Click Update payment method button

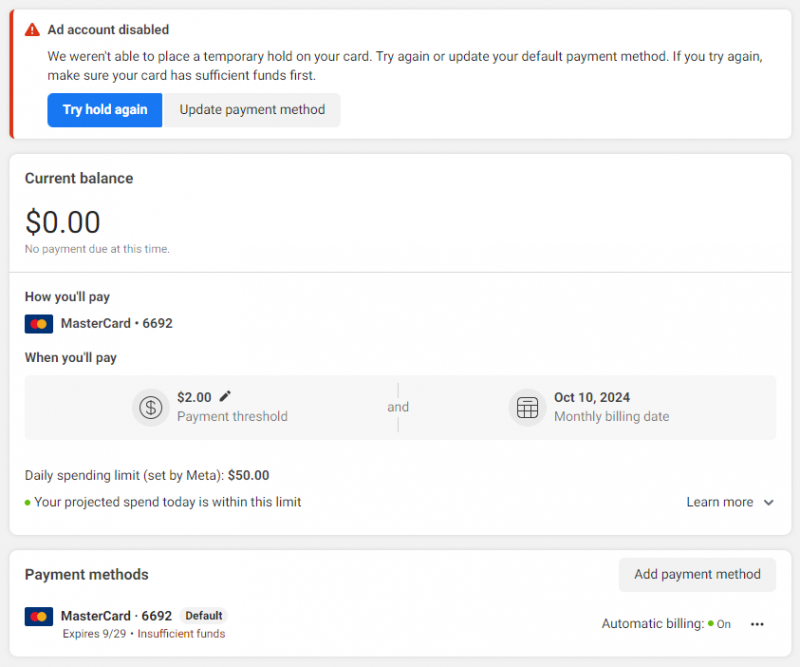click(252, 110)
